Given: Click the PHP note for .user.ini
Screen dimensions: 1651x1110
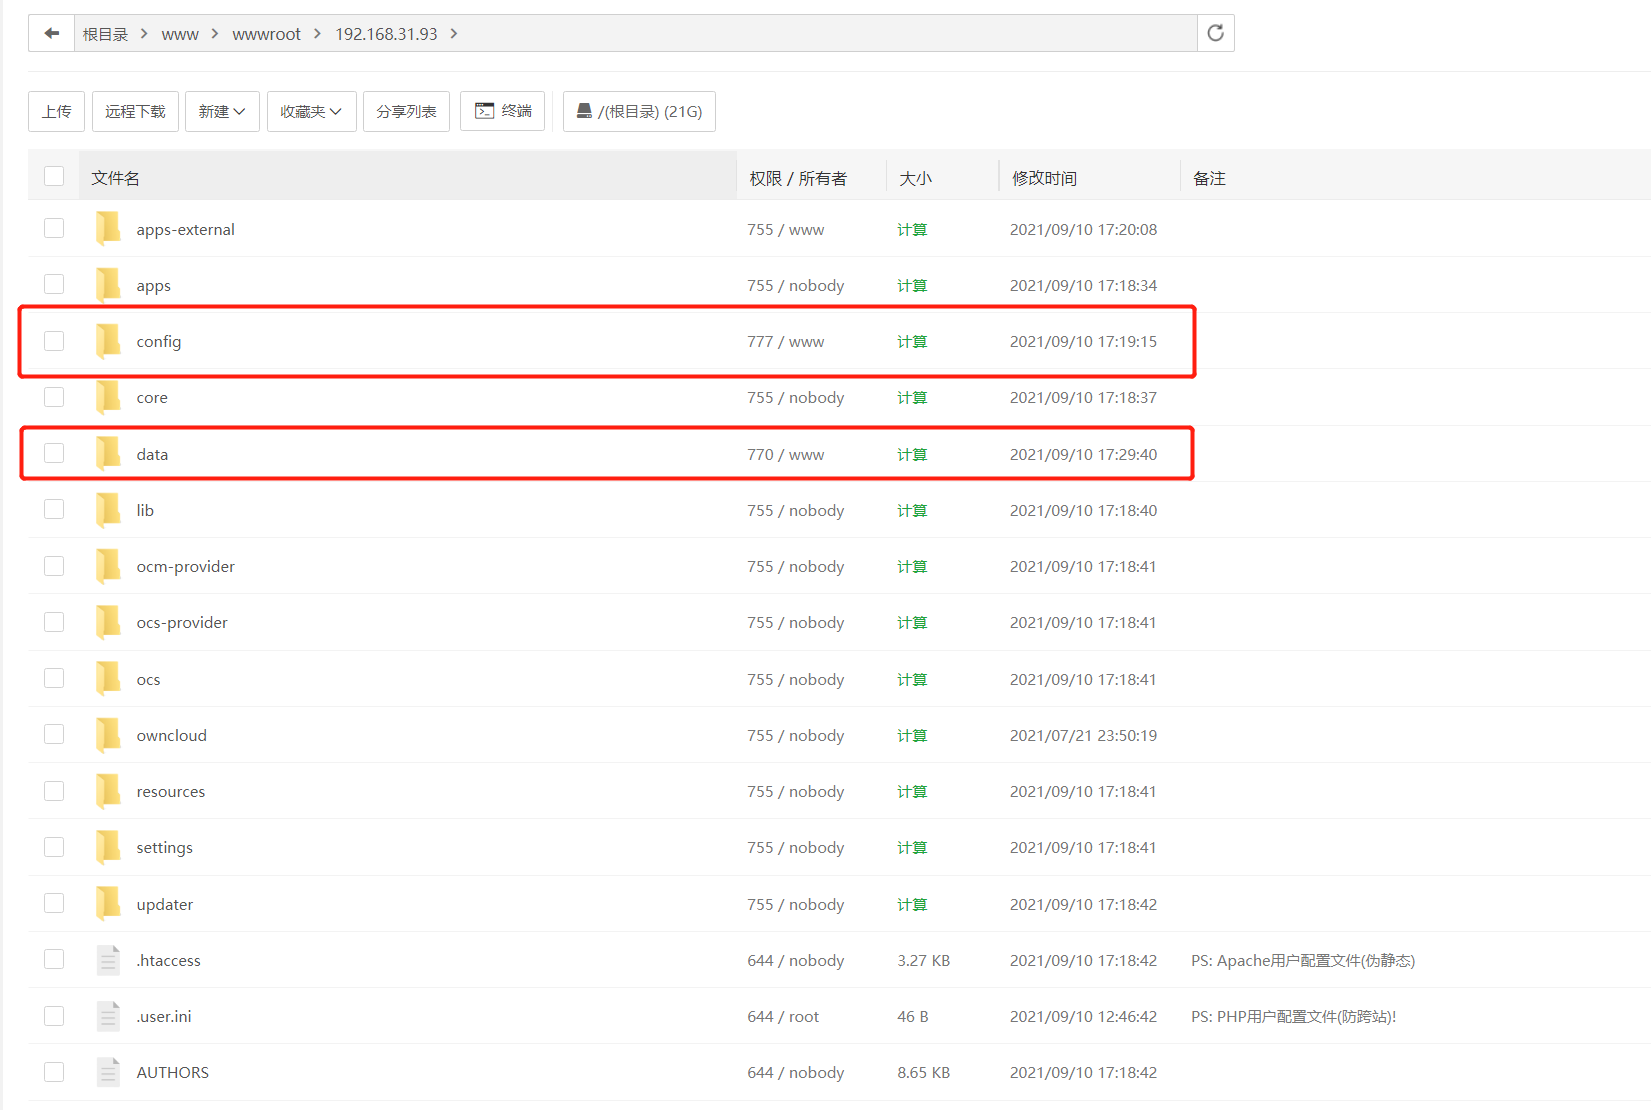Looking at the screenshot, I should [1294, 1016].
